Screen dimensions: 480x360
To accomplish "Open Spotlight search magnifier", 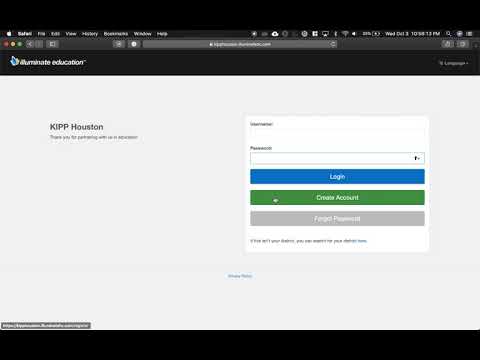I will point(449,34).
